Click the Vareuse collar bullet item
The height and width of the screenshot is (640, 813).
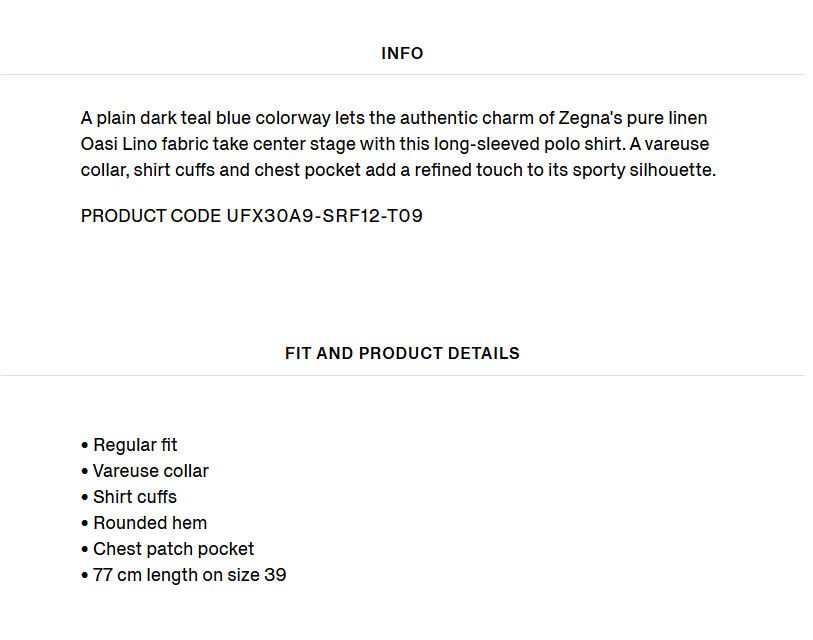tap(145, 471)
